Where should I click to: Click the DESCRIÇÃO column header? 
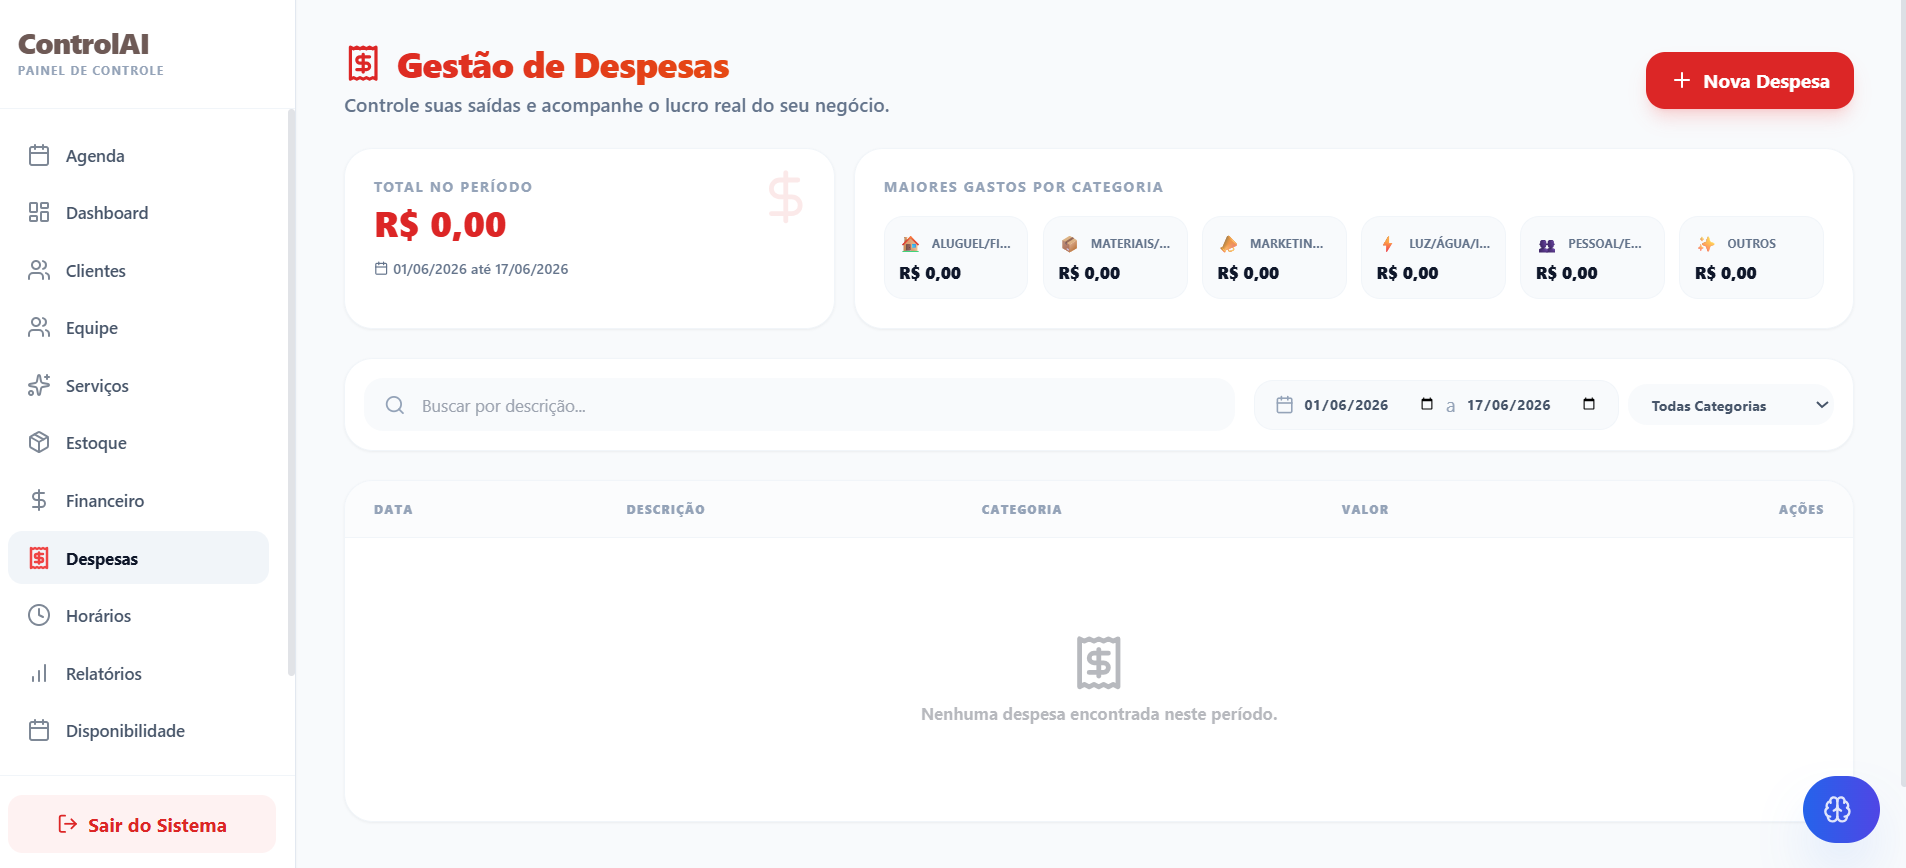tap(665, 509)
